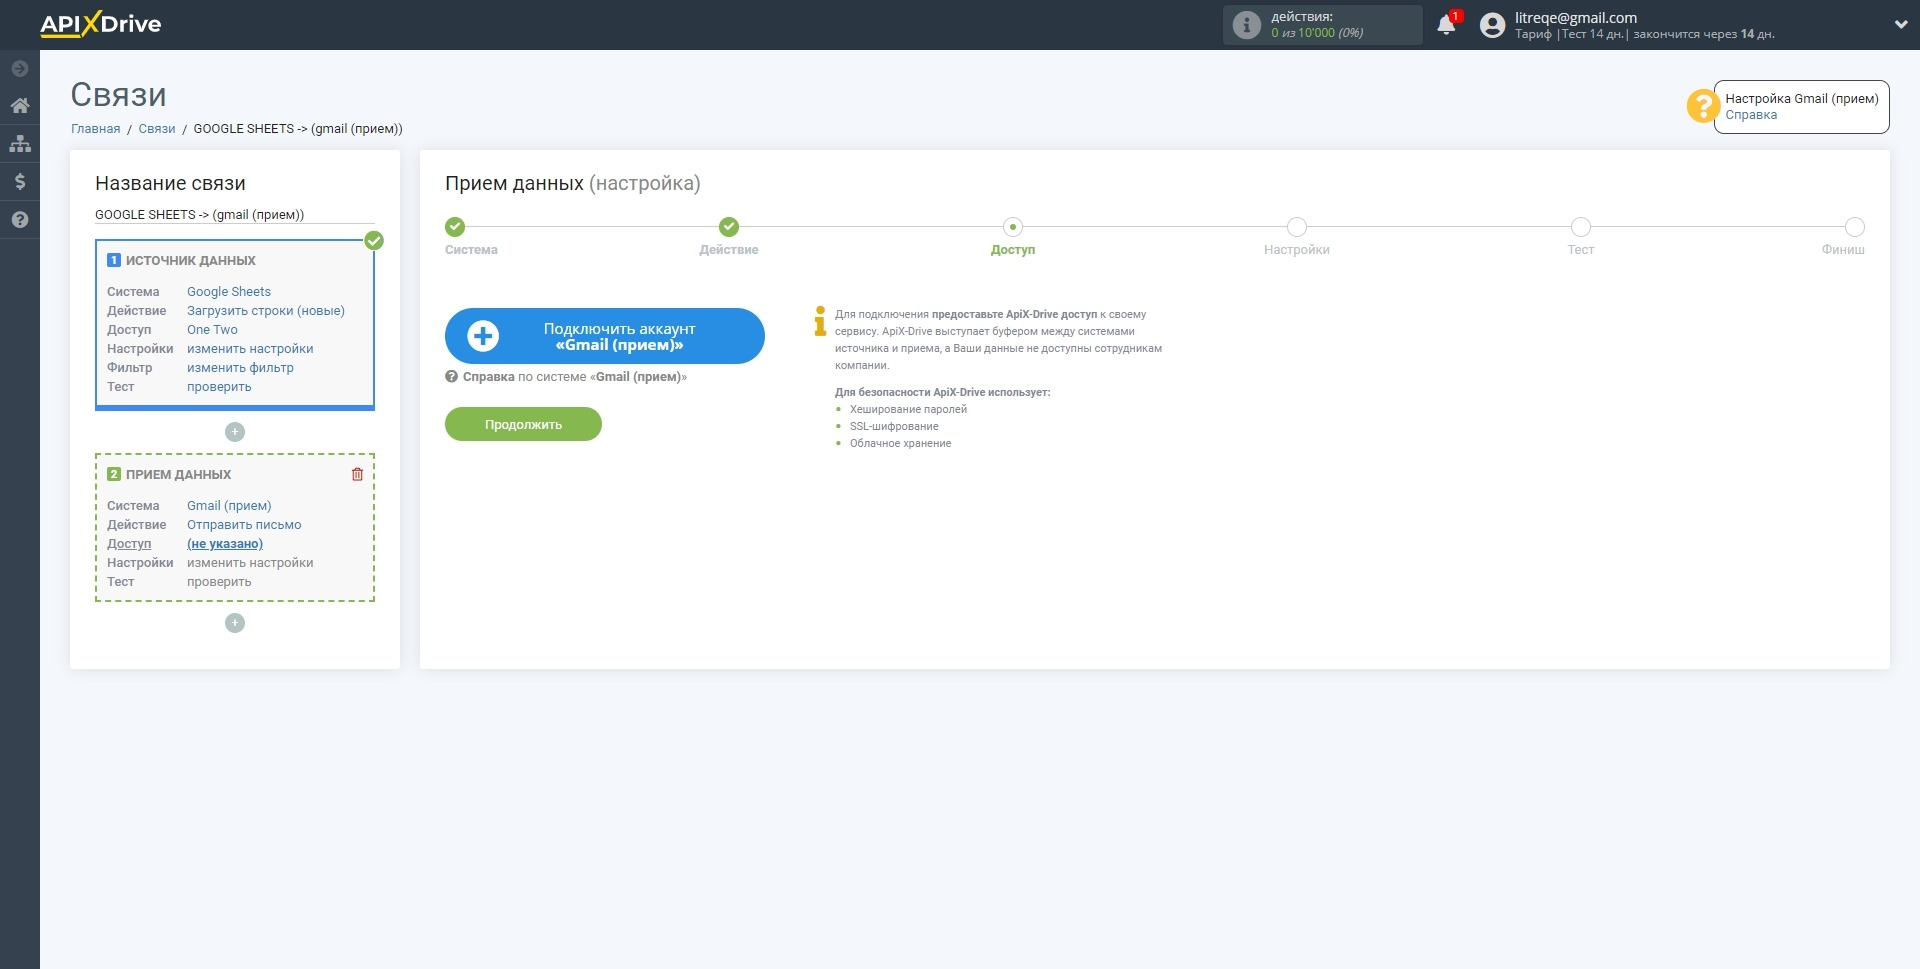The width and height of the screenshot is (1920, 969).
Task: Open the Справка link in help bubble
Action: tap(1751, 115)
